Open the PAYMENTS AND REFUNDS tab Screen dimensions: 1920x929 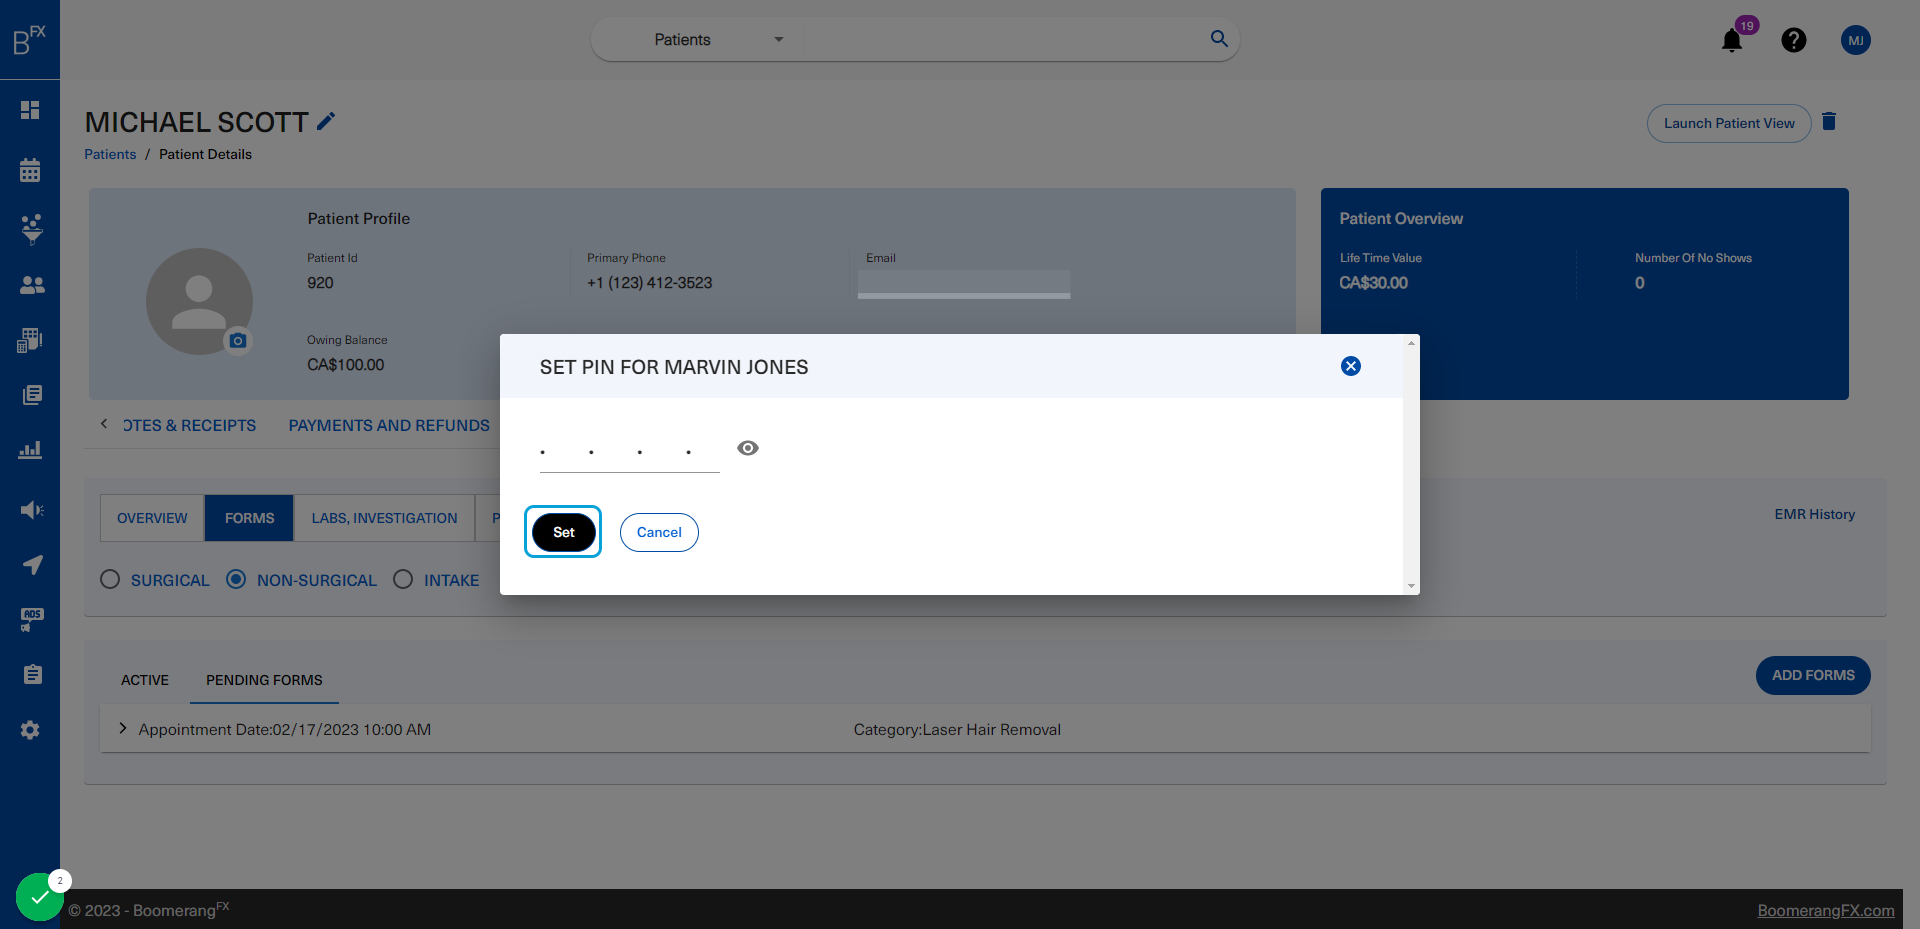coord(389,426)
